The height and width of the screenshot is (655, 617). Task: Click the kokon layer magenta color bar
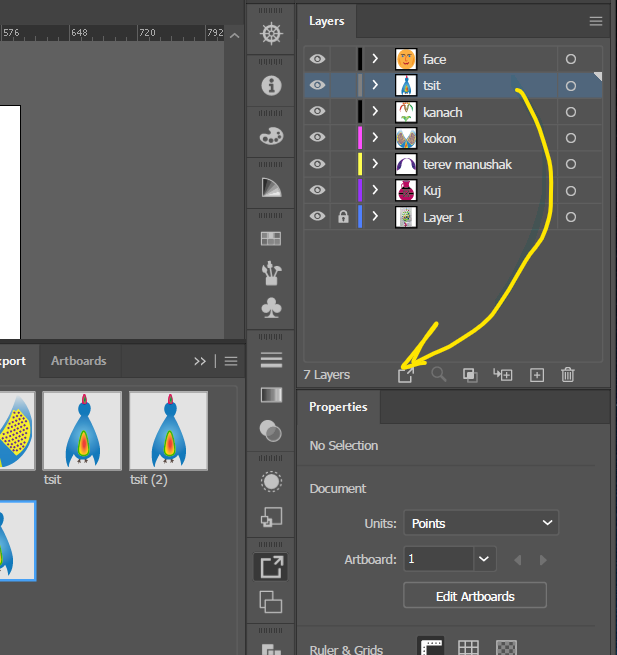point(360,137)
